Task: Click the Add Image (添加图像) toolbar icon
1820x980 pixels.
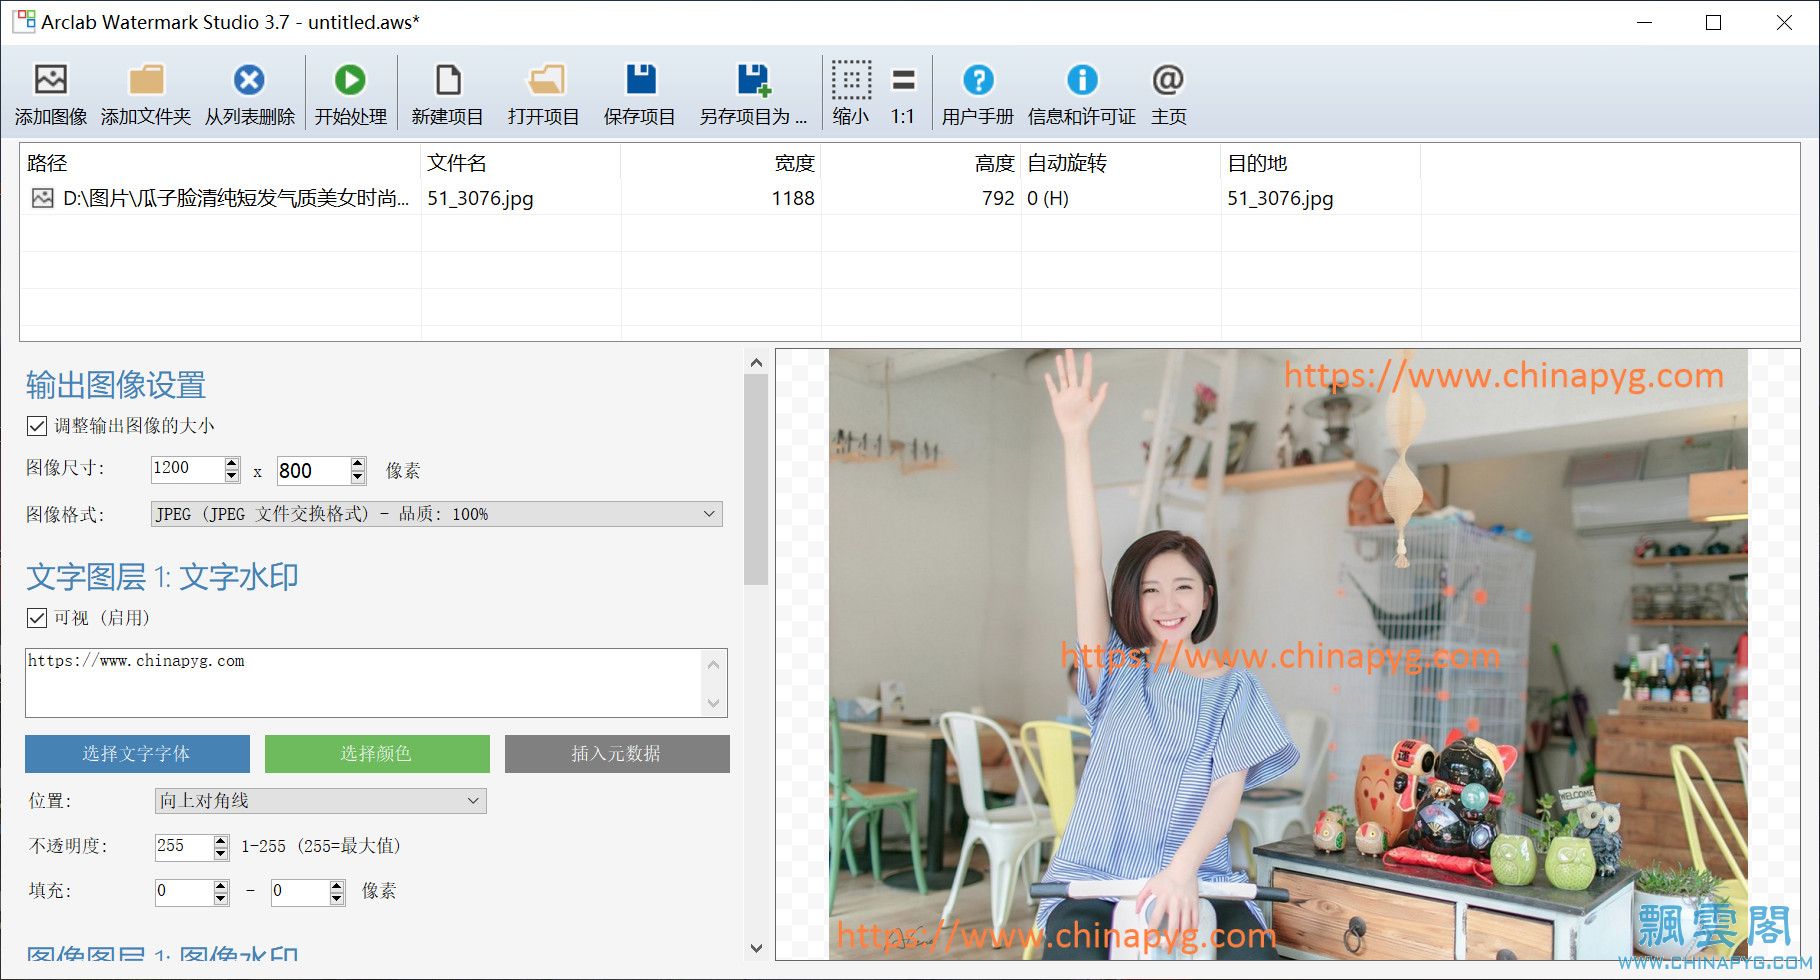Action: click(x=50, y=80)
